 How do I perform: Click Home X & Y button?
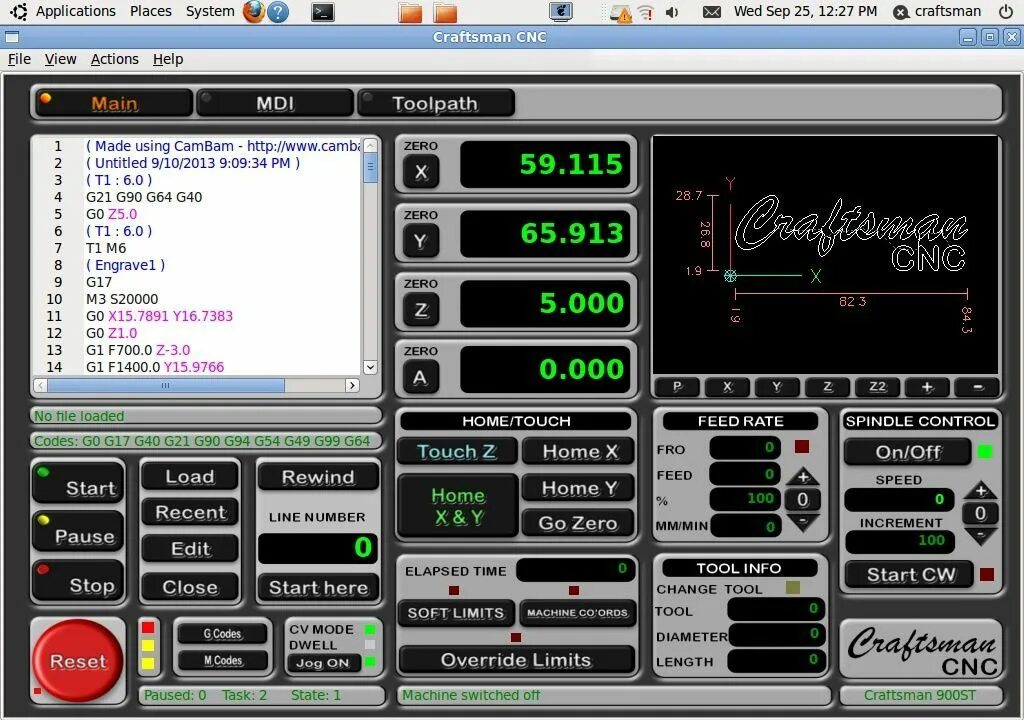[458, 506]
